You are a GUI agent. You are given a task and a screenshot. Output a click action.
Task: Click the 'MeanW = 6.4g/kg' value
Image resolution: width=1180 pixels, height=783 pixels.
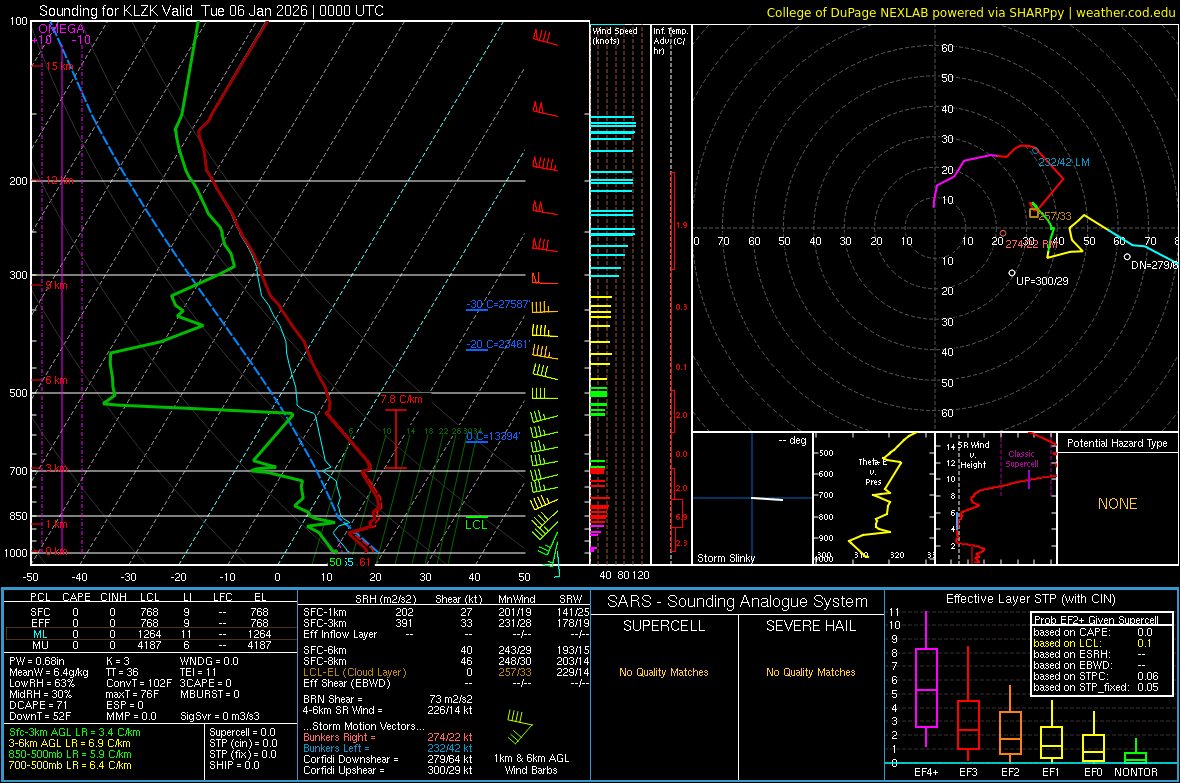[x=49, y=672]
